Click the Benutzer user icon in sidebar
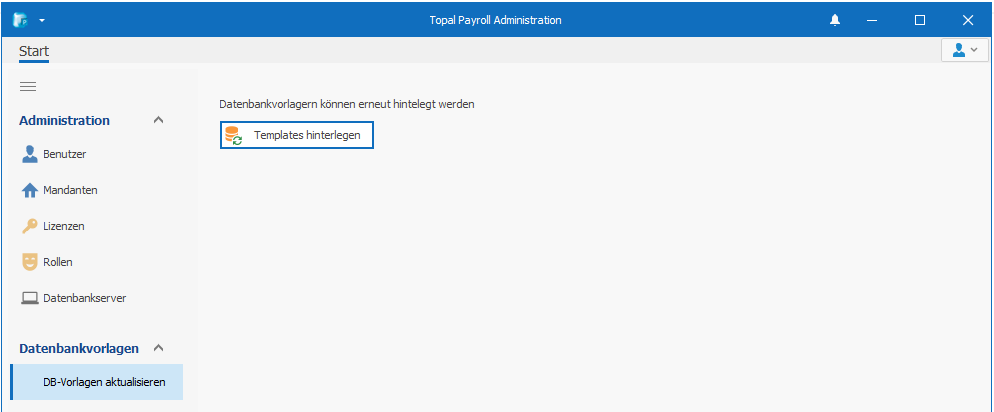Screen dimensions: 994x412 [x=30, y=155]
